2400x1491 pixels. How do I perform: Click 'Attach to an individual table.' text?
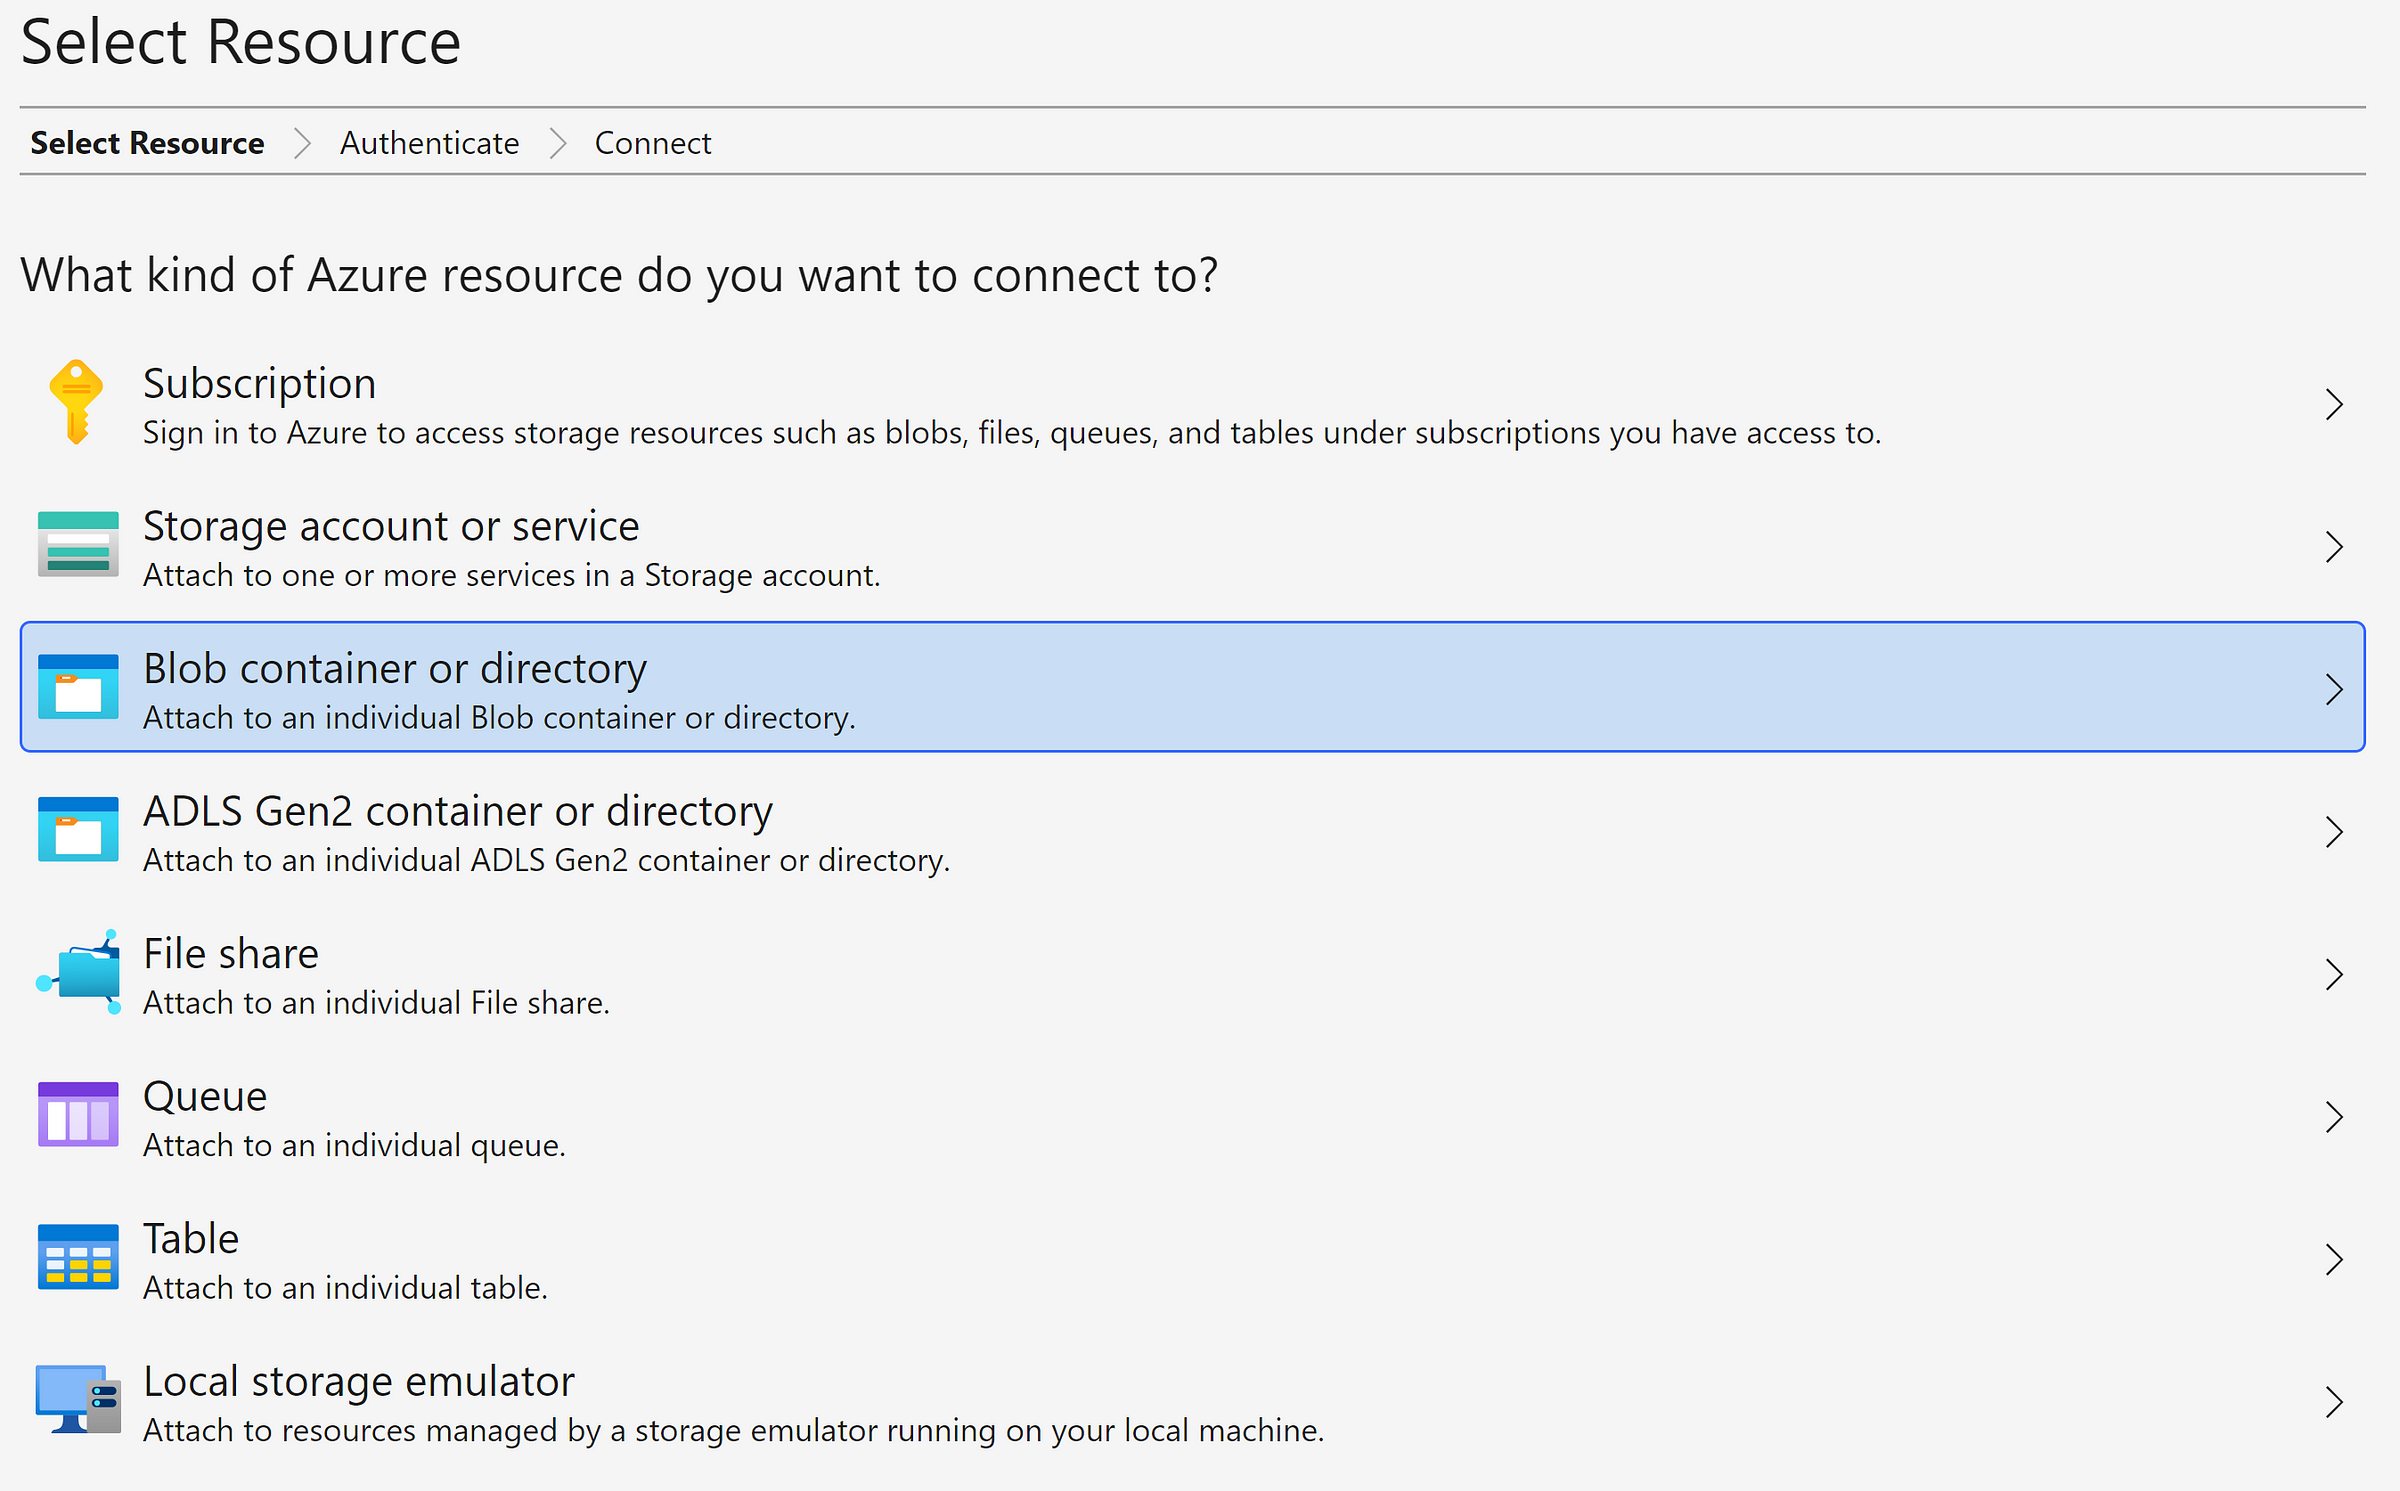(345, 1288)
